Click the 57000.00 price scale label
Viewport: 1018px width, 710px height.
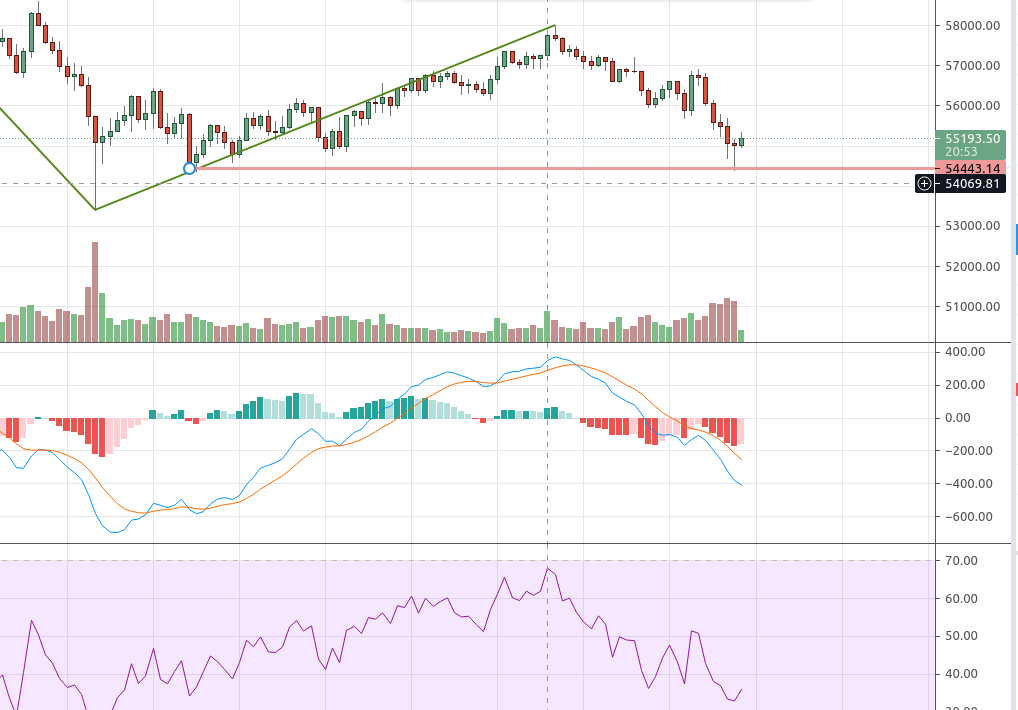(x=973, y=66)
